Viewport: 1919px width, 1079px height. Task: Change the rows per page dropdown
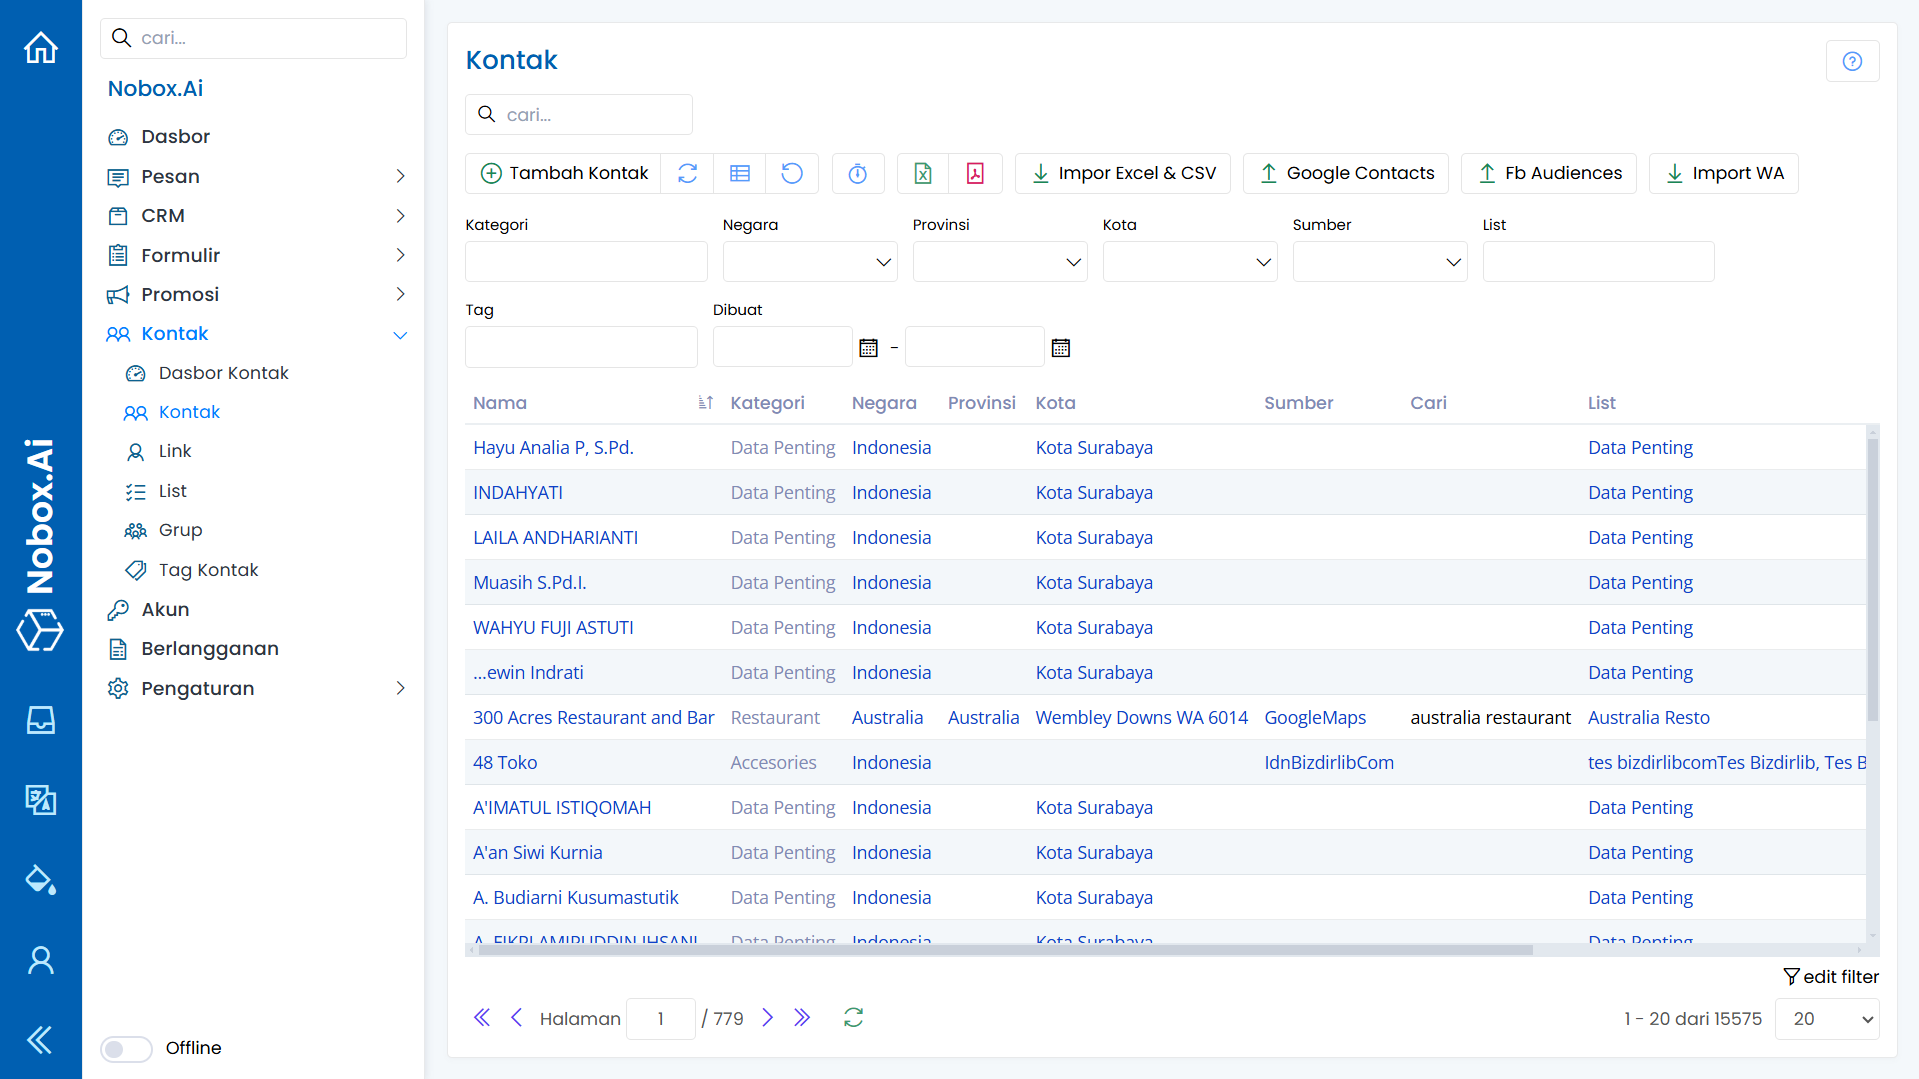click(1827, 1019)
